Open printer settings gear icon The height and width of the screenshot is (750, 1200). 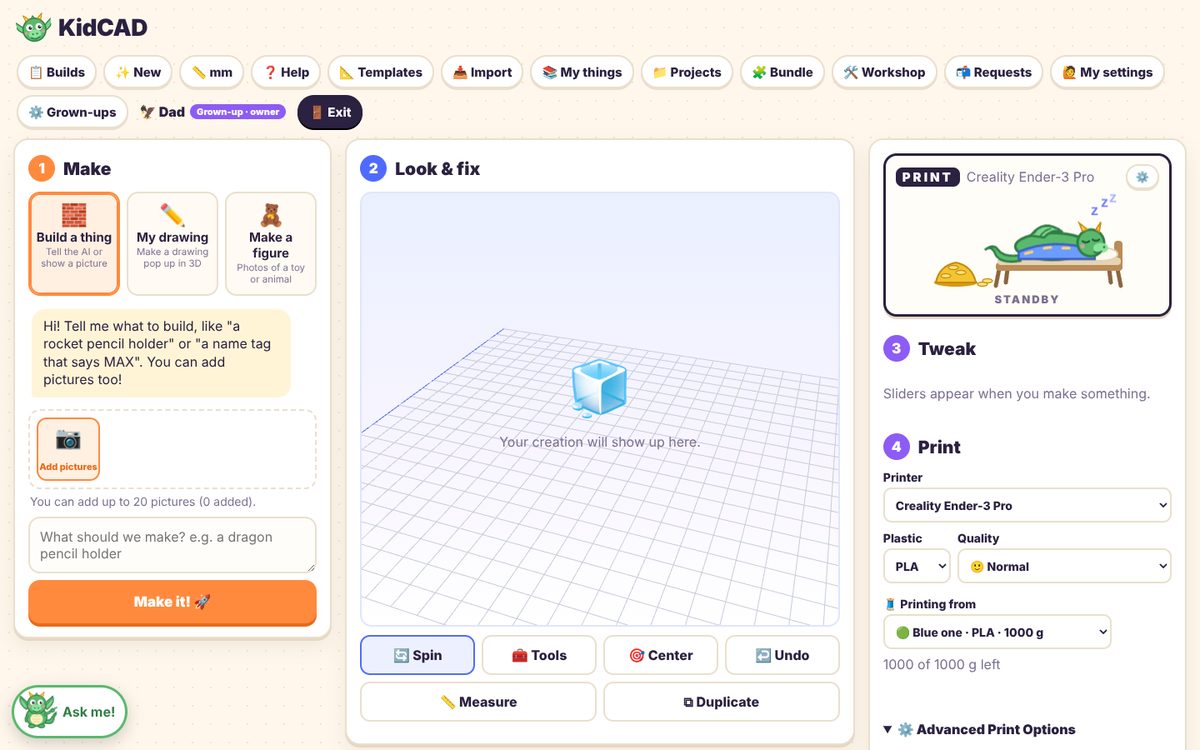point(1142,177)
